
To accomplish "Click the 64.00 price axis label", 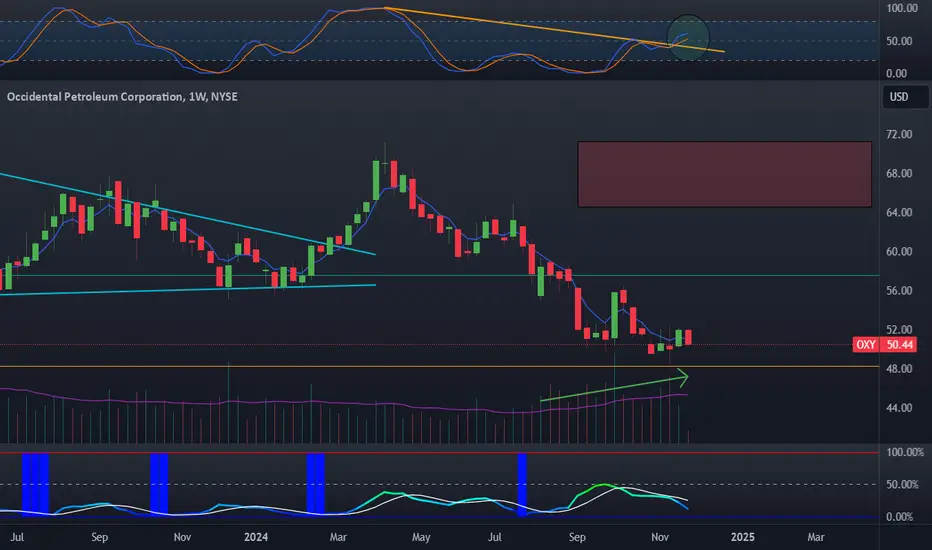I will pos(899,213).
